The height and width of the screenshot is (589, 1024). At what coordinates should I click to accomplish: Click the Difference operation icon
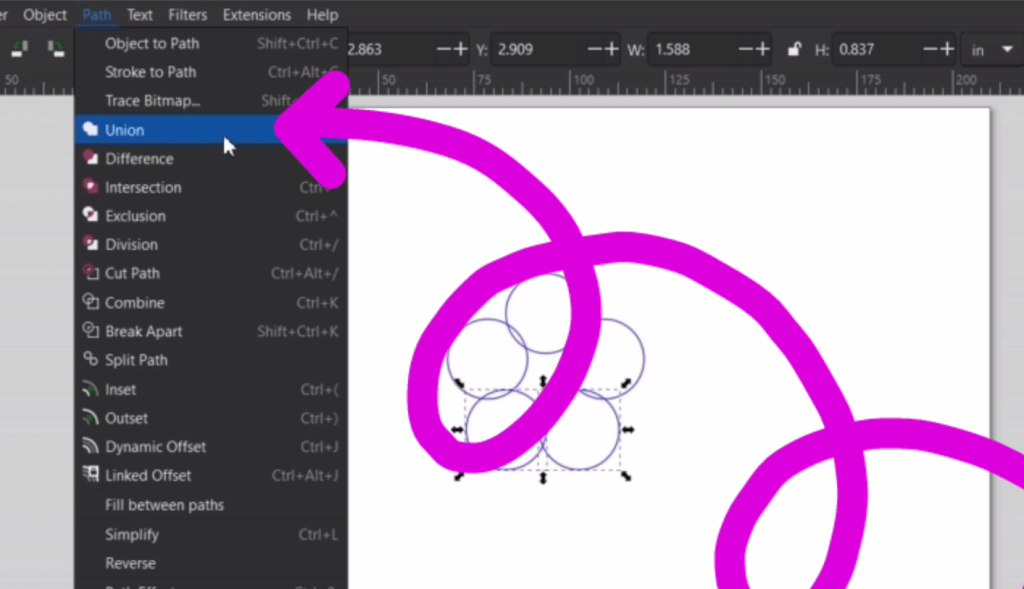click(90, 158)
